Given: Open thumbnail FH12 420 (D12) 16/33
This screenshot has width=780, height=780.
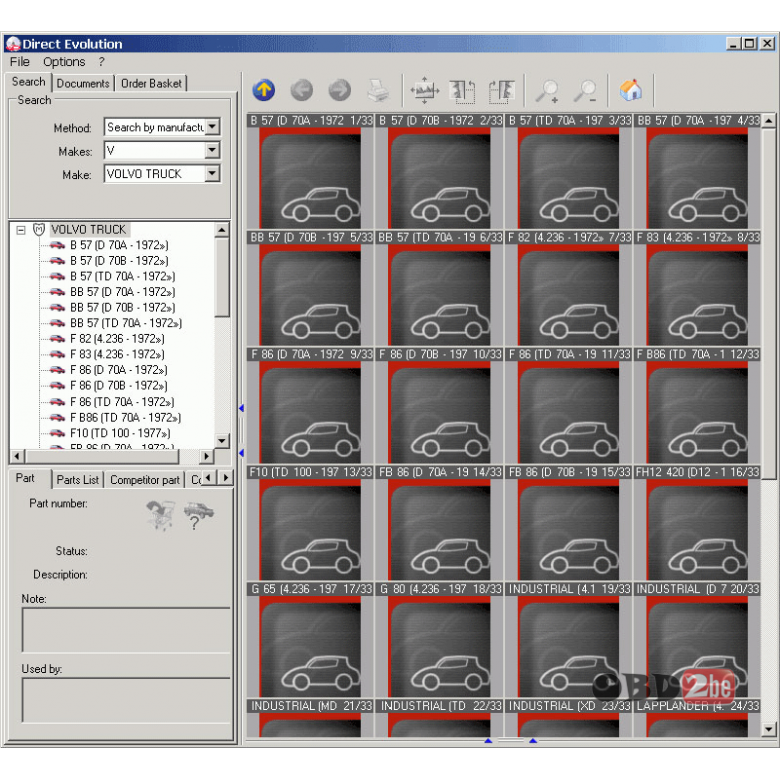Looking at the screenshot, I should point(697,523).
